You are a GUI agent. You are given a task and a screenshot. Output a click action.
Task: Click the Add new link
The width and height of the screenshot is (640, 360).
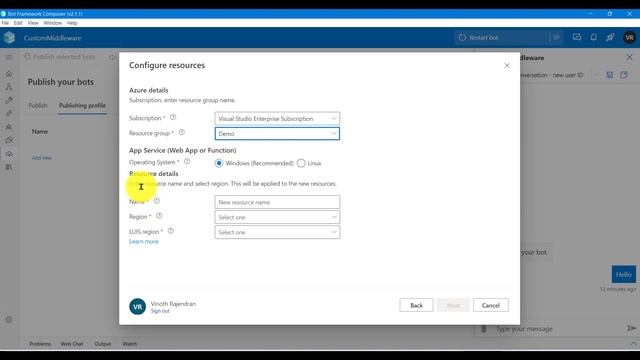(x=42, y=158)
